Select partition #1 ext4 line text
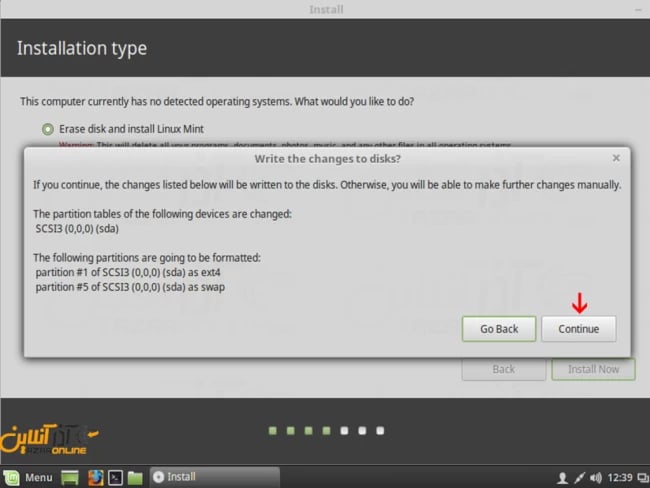The width and height of the screenshot is (650, 488). [x=128, y=272]
